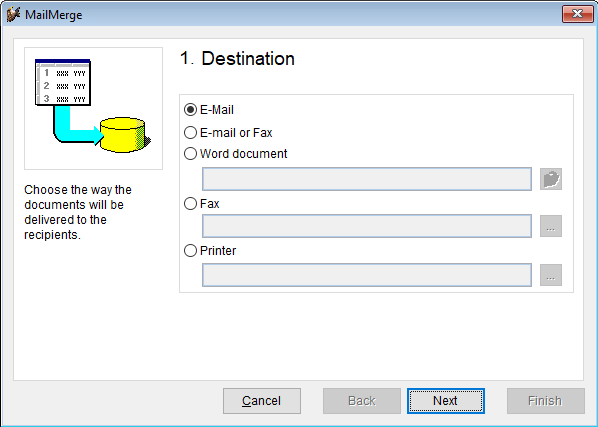Click the MailMerge app icon in title bar

point(13,14)
